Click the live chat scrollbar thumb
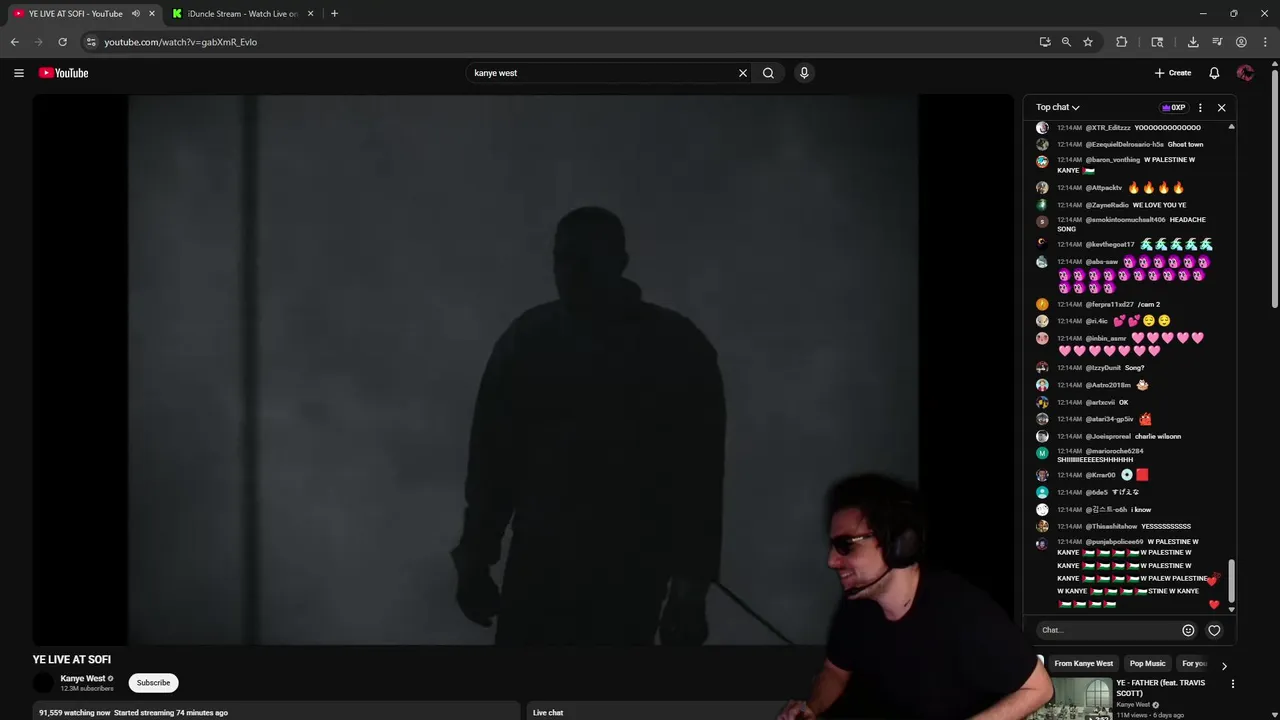The width and height of the screenshot is (1280, 720). [1231, 580]
